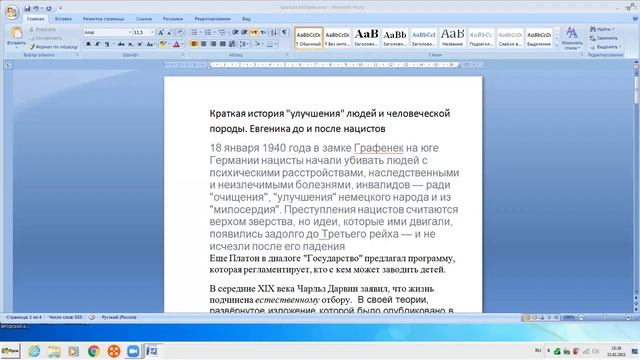Viewport: 640px width, 360px height.
Task: Click Заменить to replace text
Action: tap(604, 38)
